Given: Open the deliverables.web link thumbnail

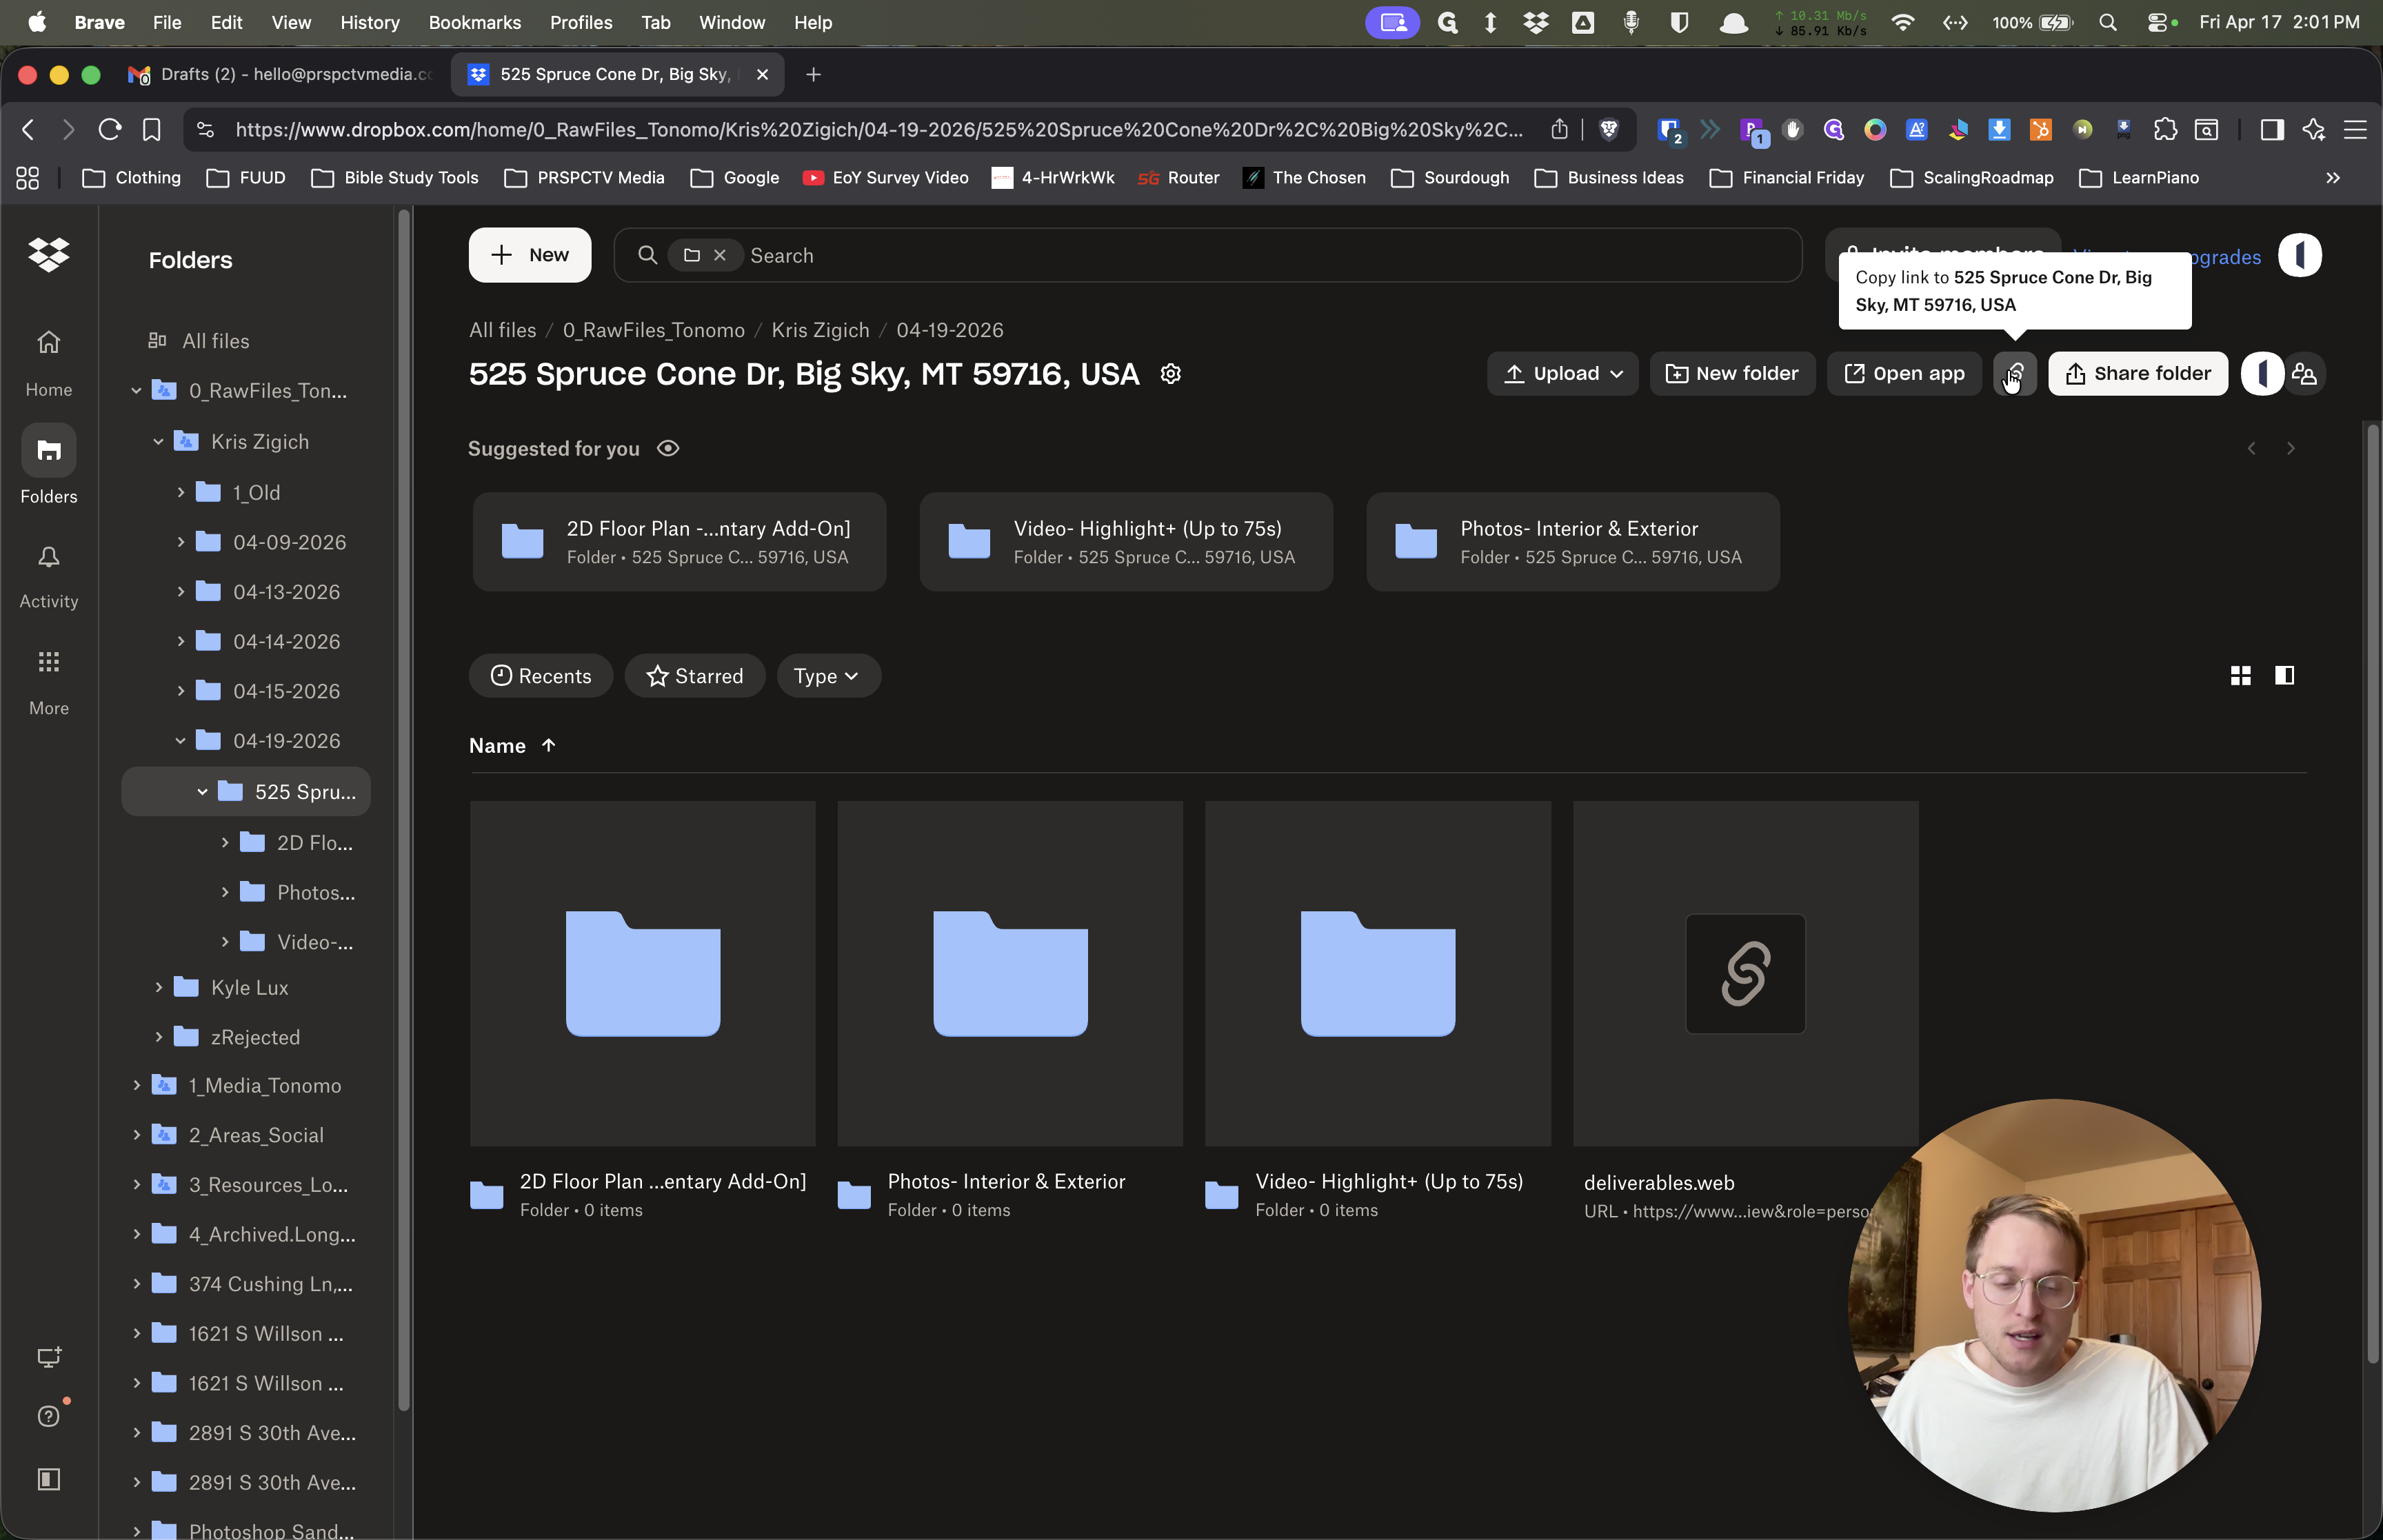Looking at the screenshot, I should pos(1745,973).
